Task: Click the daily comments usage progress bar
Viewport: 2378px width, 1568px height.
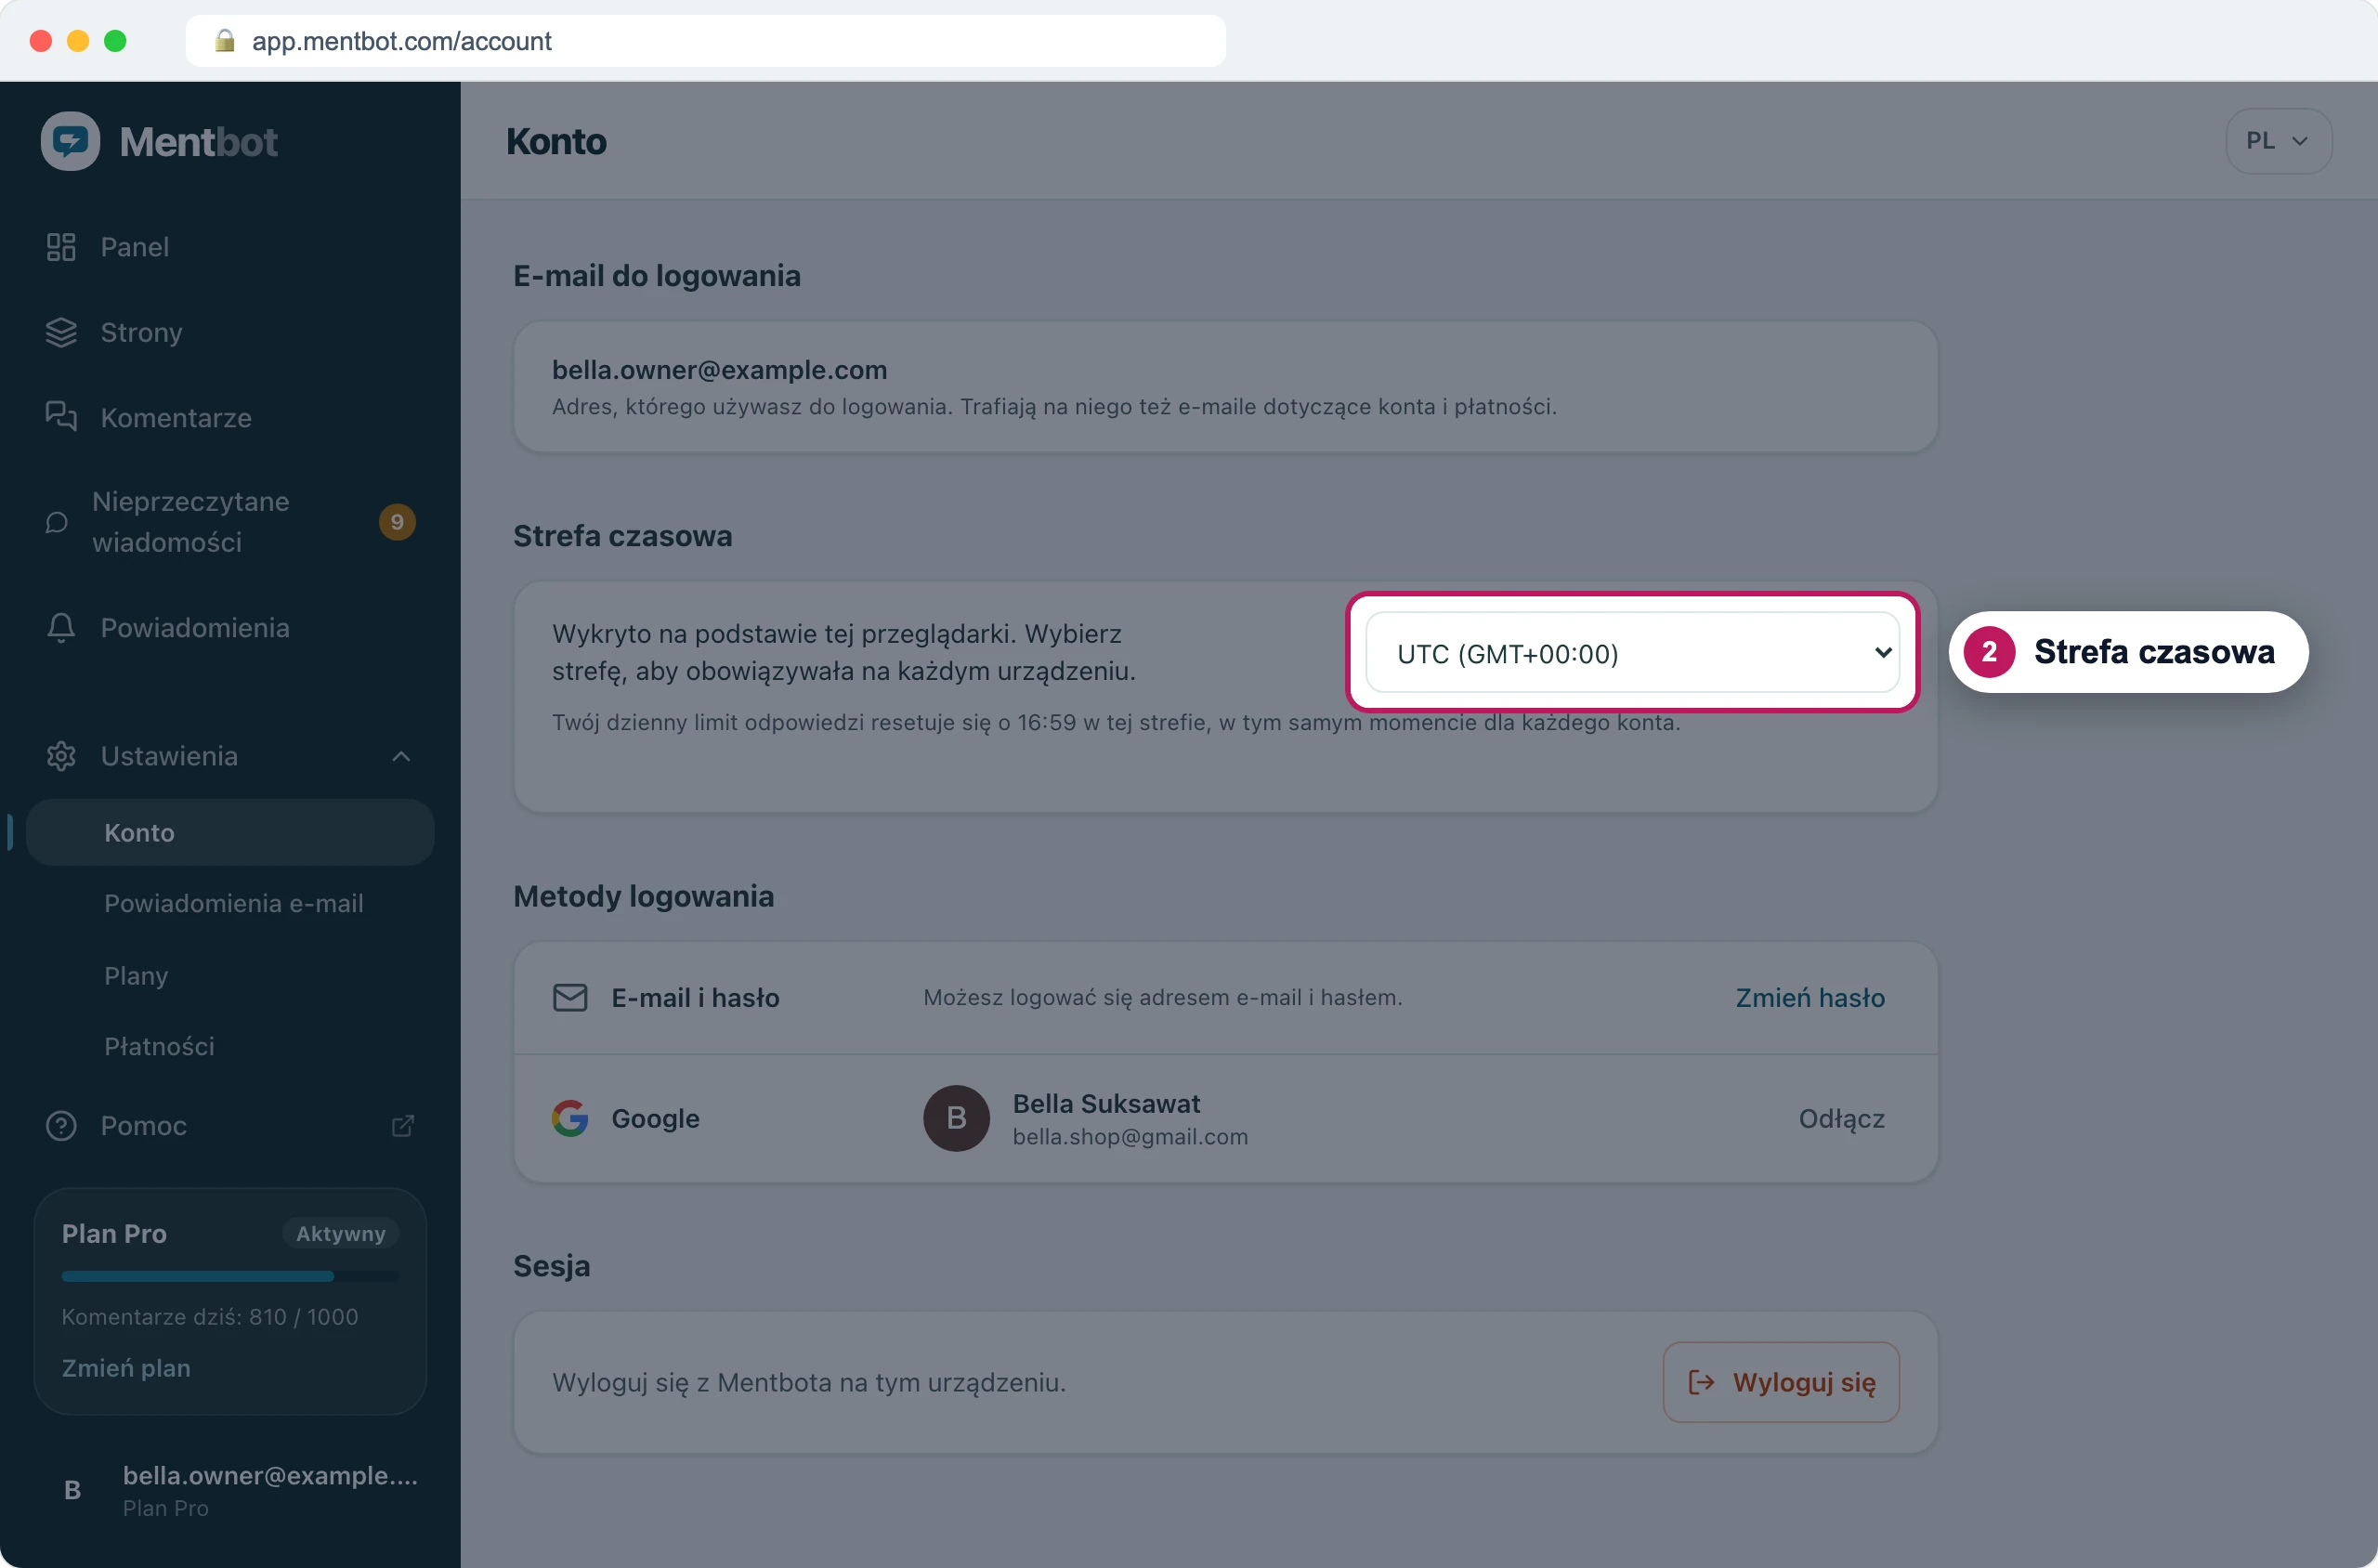Action: pyautogui.click(x=230, y=1276)
